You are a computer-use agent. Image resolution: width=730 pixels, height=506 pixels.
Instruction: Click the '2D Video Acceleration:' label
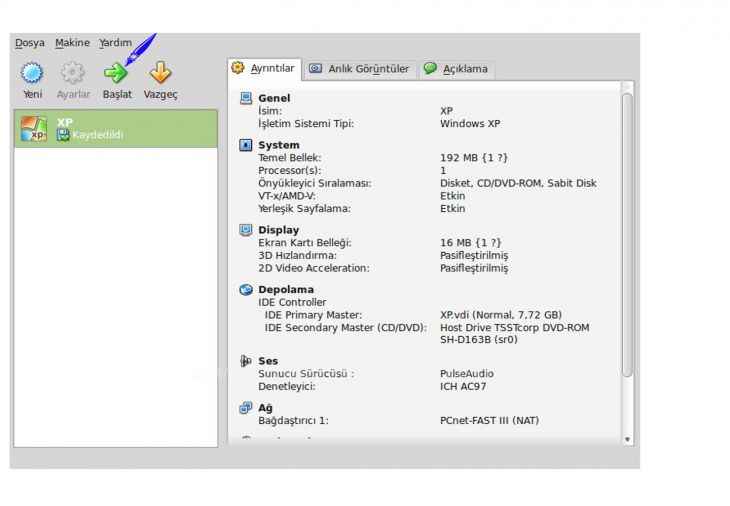[314, 268]
